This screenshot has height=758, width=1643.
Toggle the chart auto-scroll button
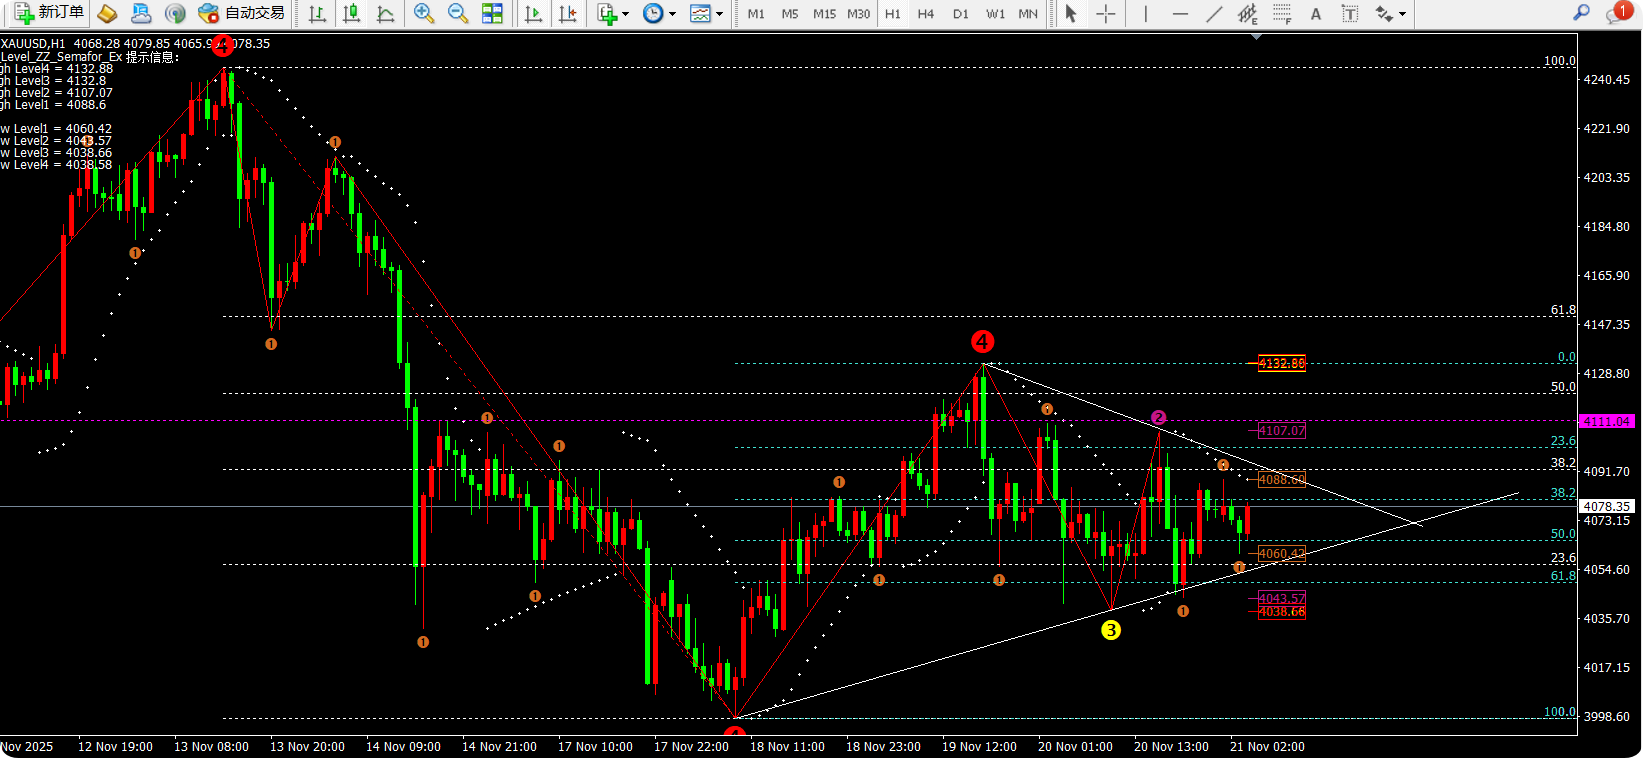tap(534, 13)
